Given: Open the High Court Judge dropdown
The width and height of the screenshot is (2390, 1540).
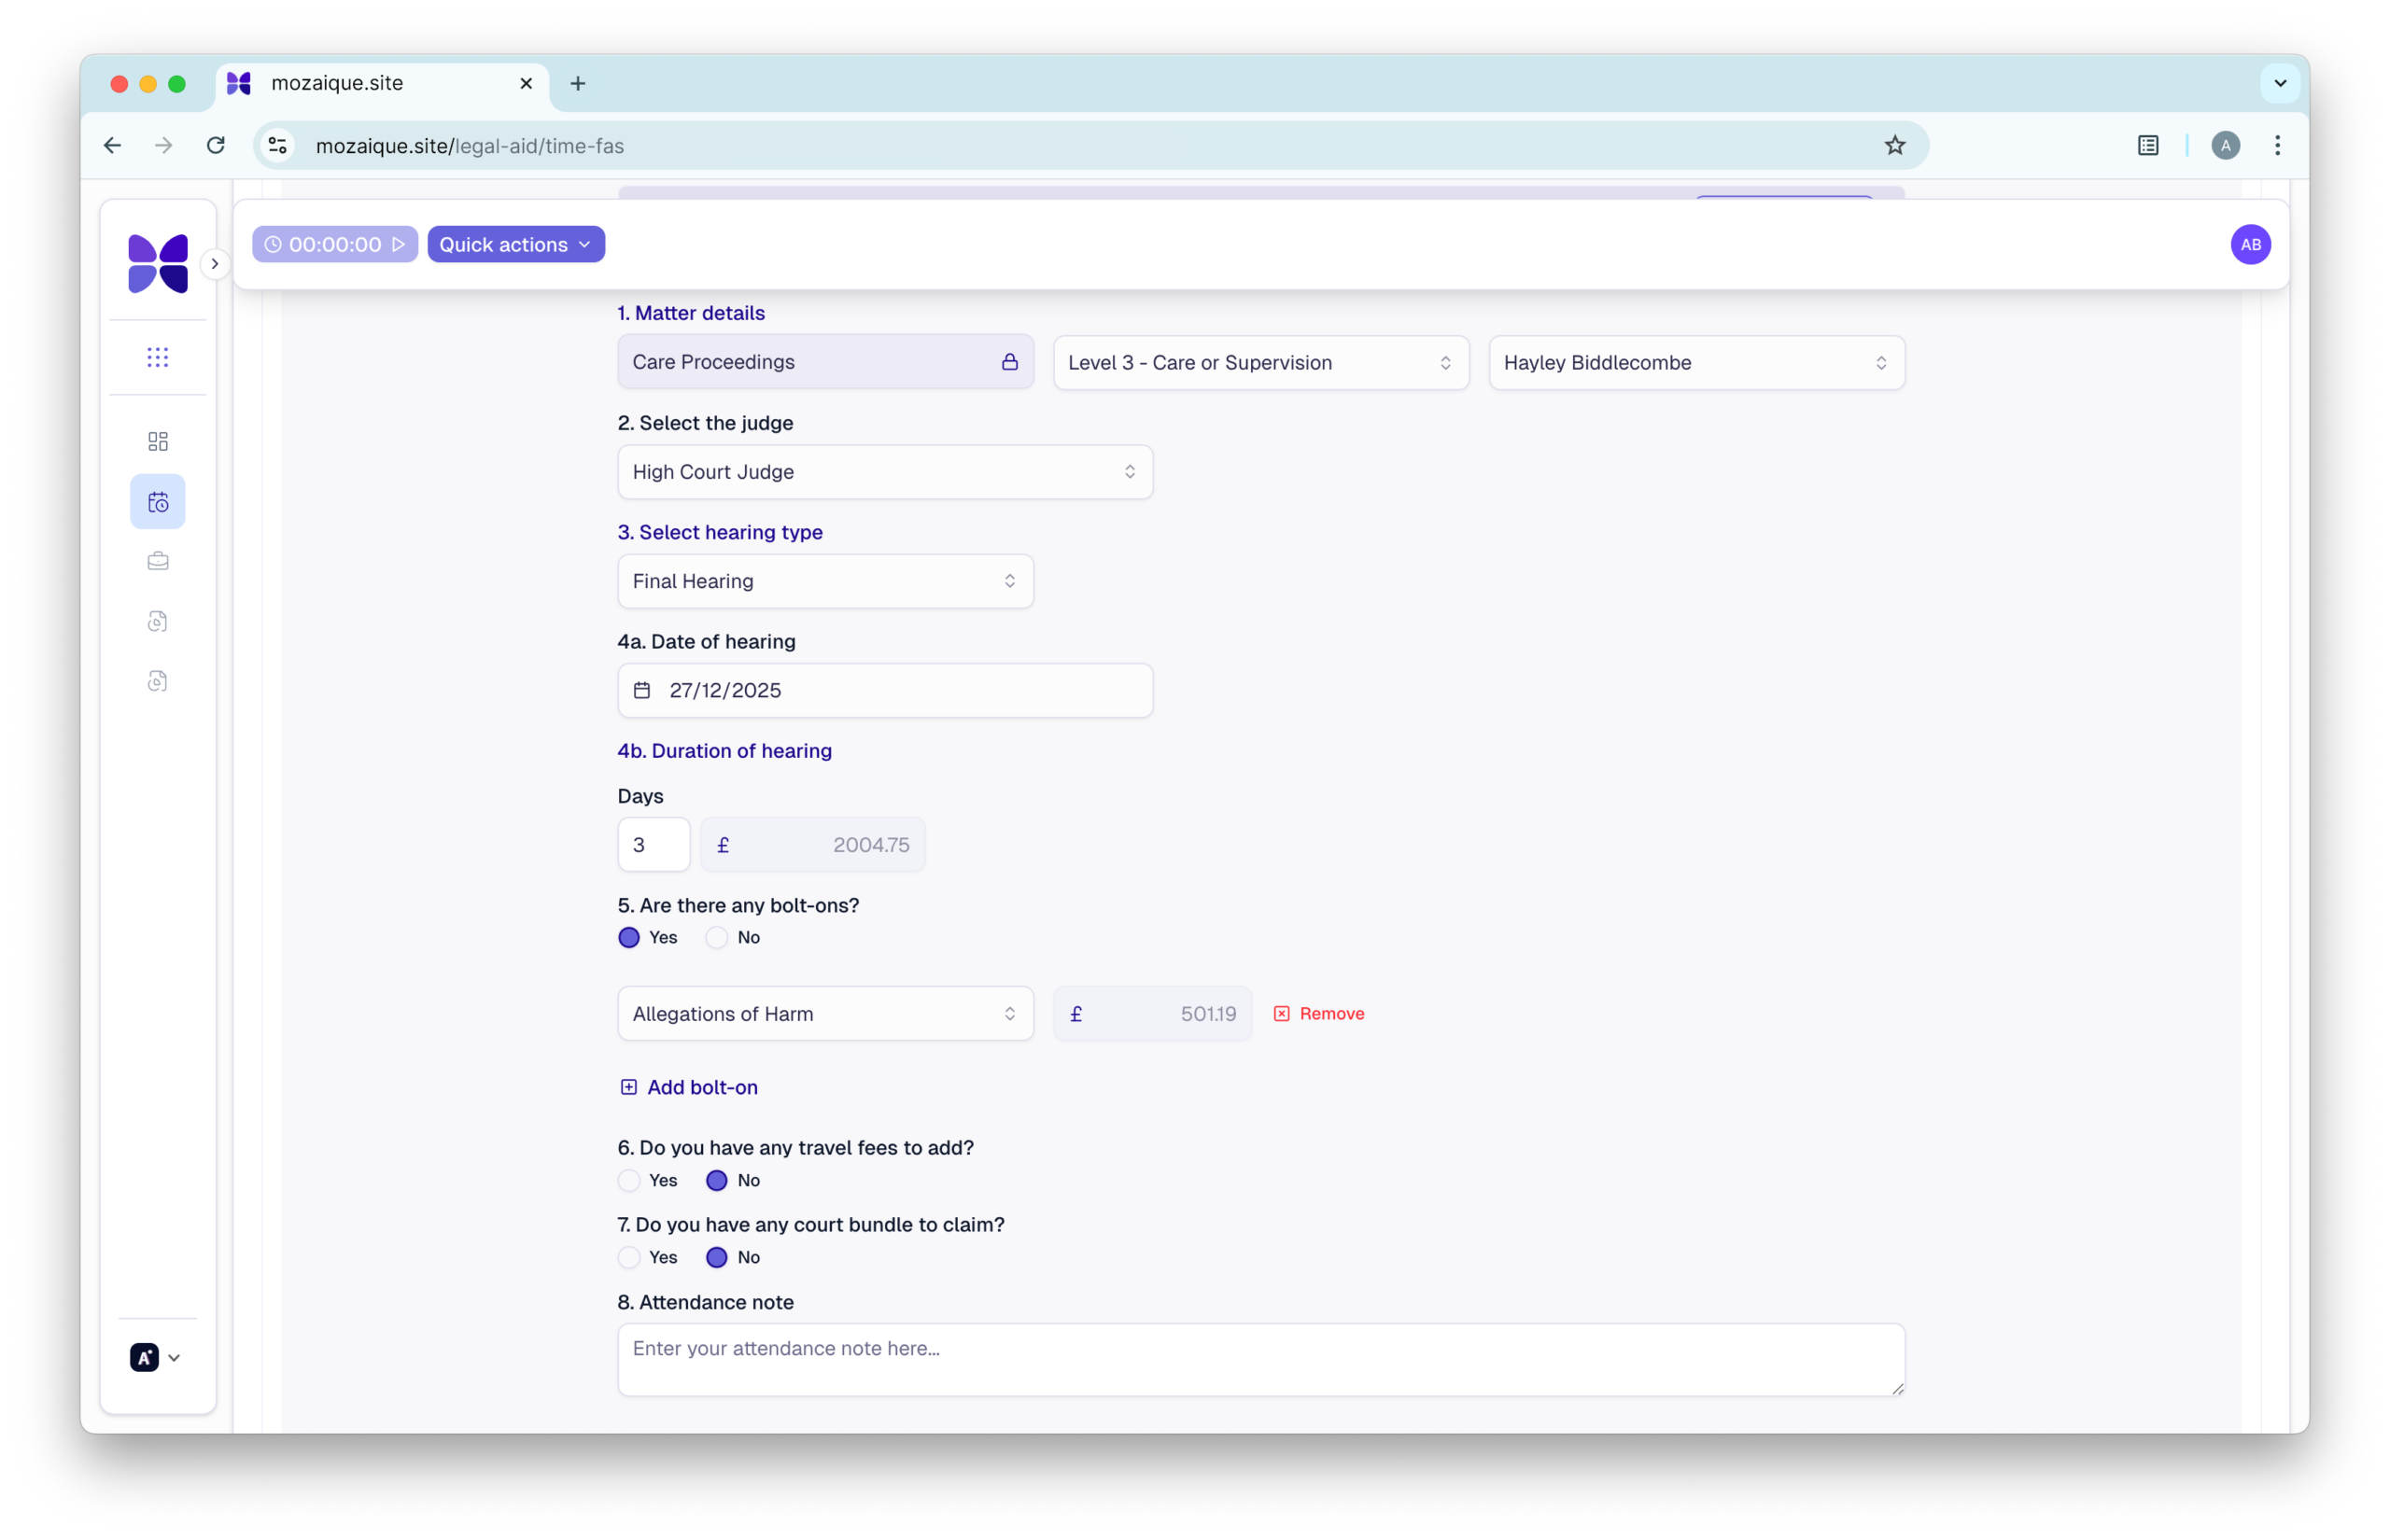Looking at the screenshot, I should coord(884,472).
